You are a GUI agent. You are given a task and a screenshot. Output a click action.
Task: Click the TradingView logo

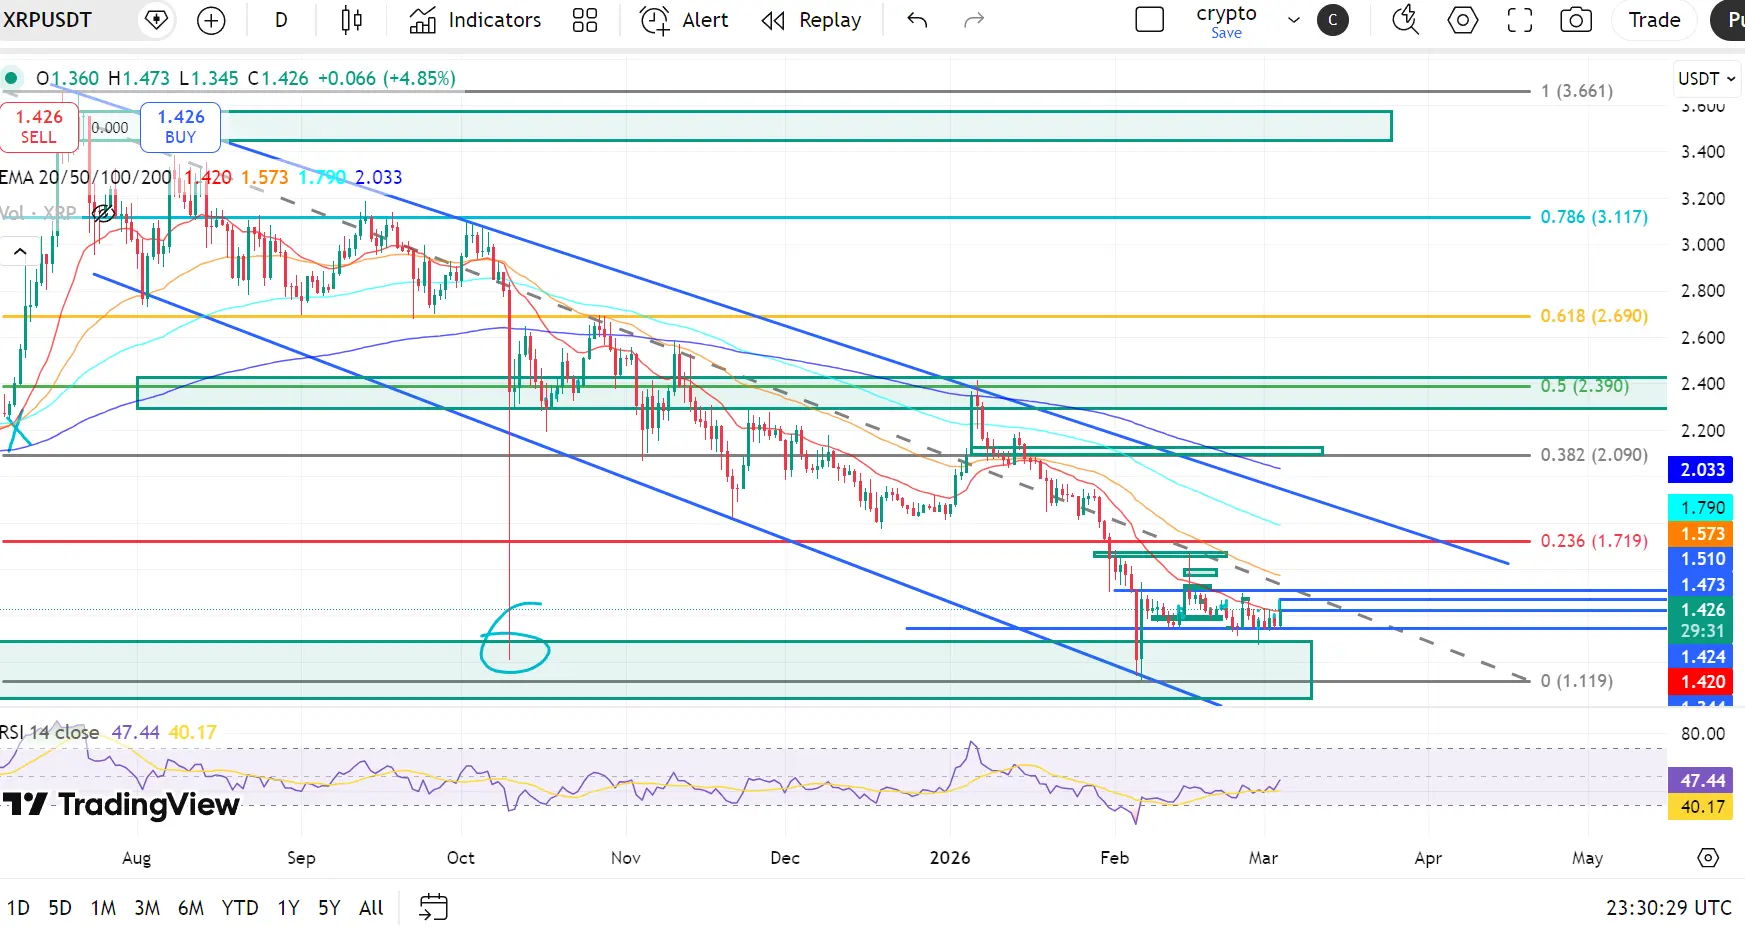tap(121, 804)
